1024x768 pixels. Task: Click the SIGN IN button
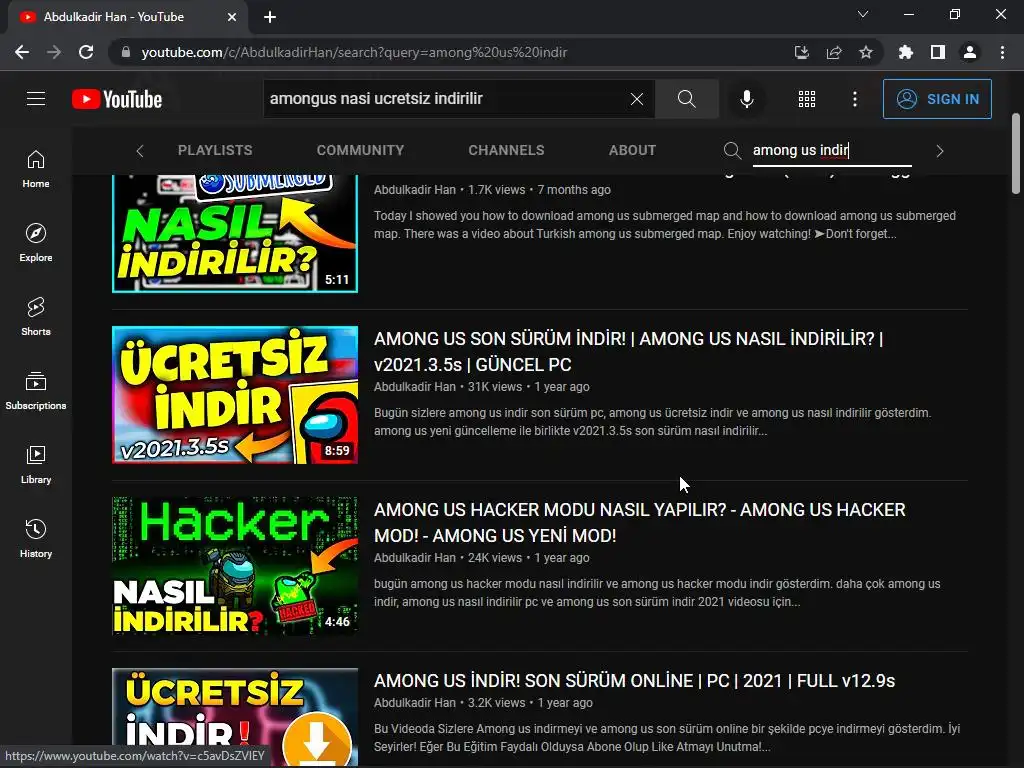(937, 99)
